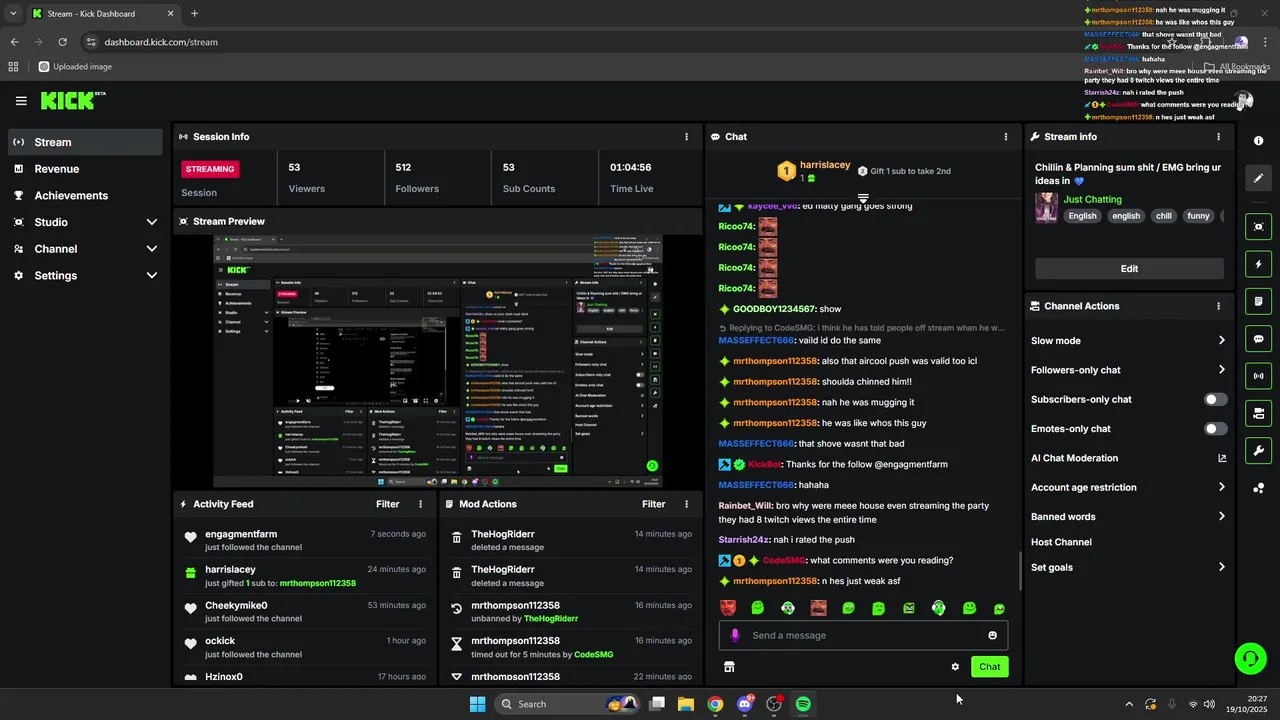Click the pencil edit icon in right toolbar
The height and width of the screenshot is (720, 1280).
click(1258, 178)
